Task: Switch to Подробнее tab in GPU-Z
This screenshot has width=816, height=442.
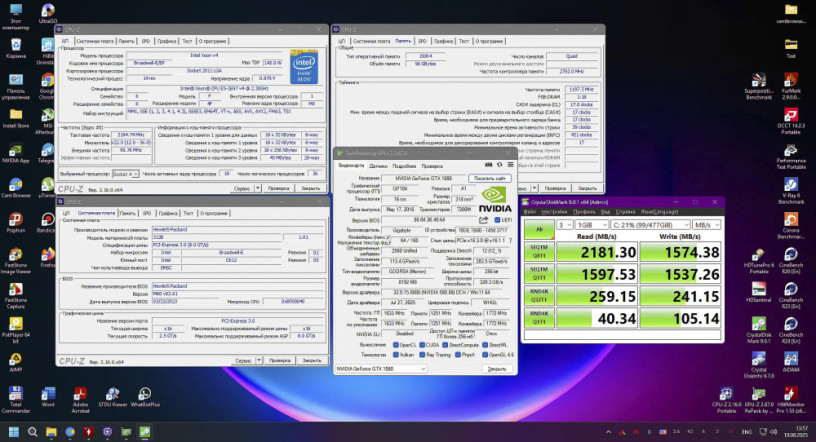Action: pos(404,166)
